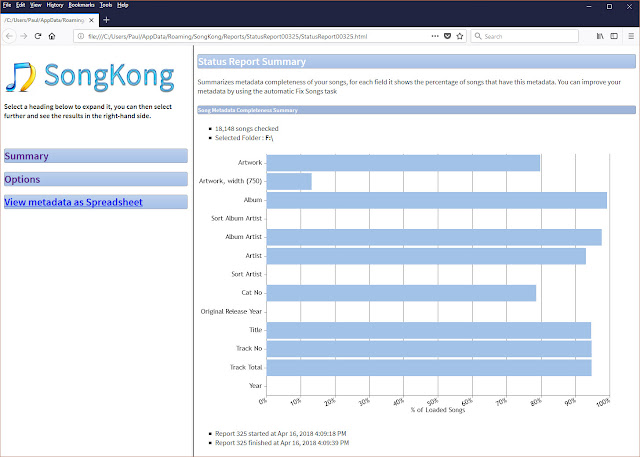
Task: Maximize the Firefox window
Action: [609, 6]
